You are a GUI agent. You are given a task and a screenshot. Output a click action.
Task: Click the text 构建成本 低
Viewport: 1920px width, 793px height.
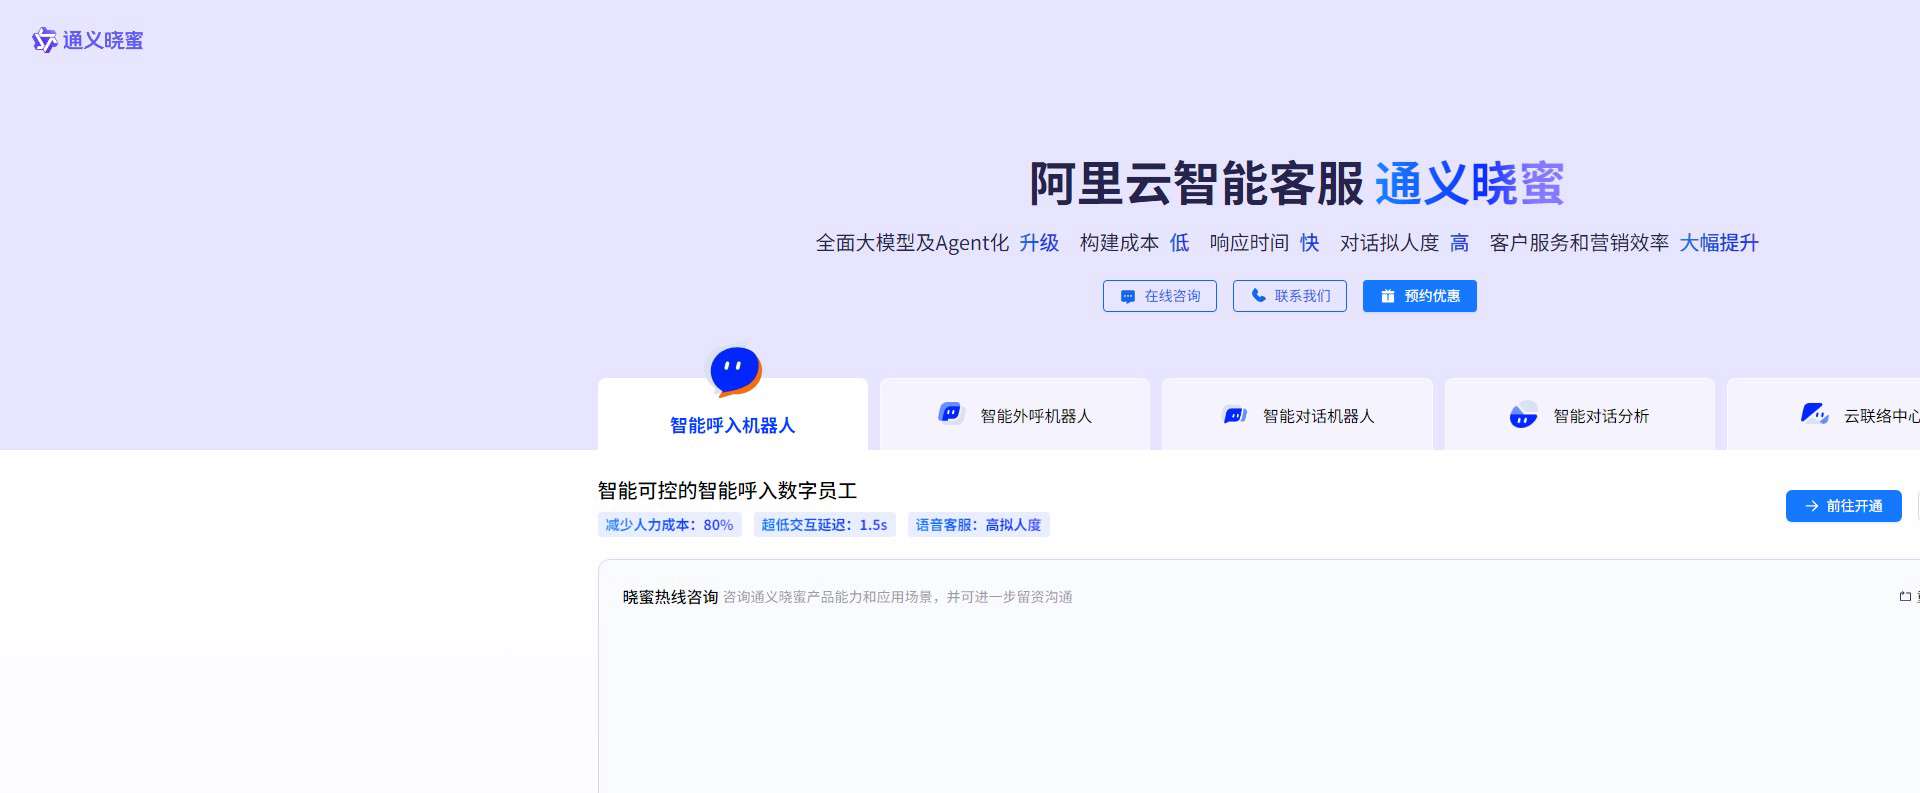tap(1135, 243)
